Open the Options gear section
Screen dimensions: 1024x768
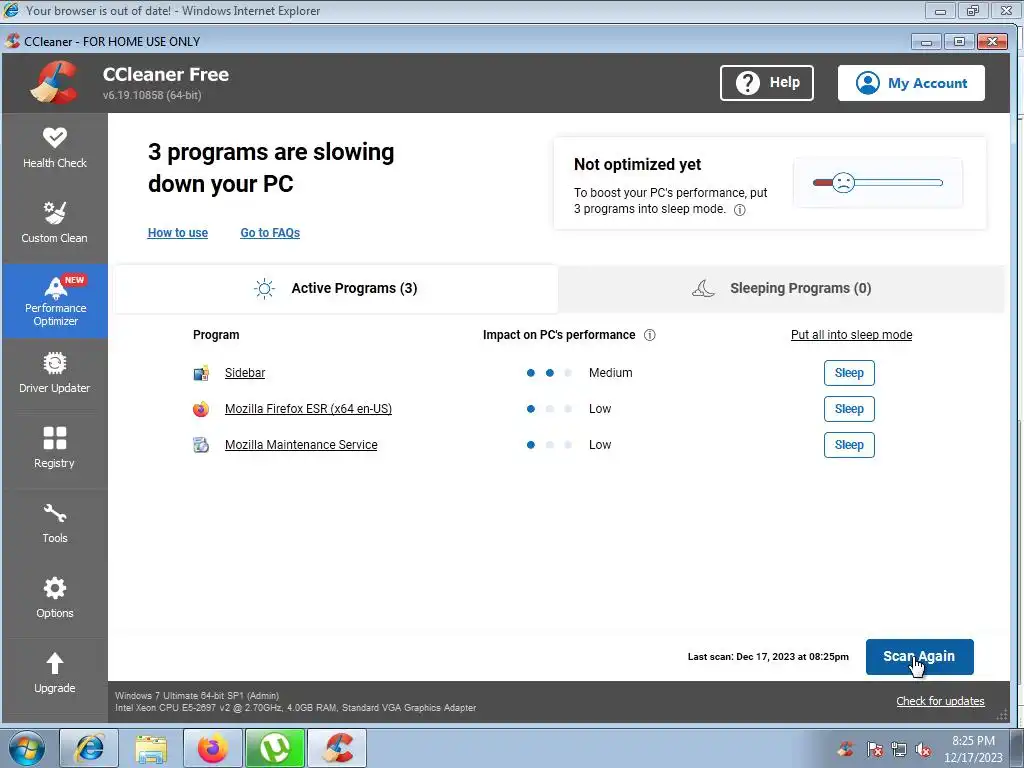pos(55,600)
